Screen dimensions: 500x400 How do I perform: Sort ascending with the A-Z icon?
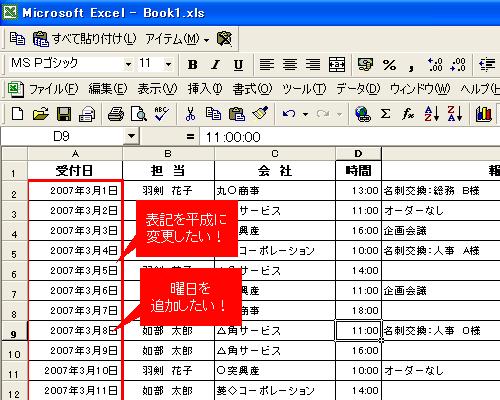431,114
